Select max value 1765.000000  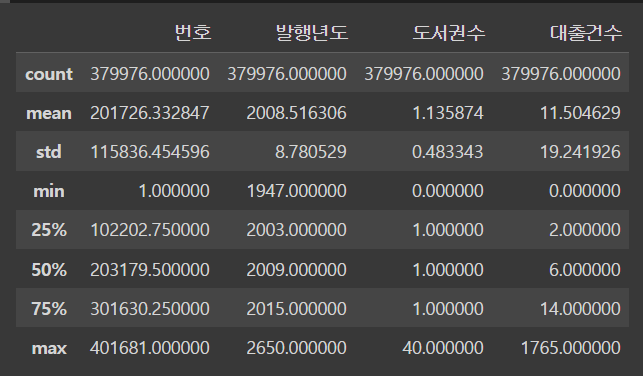pos(571,348)
